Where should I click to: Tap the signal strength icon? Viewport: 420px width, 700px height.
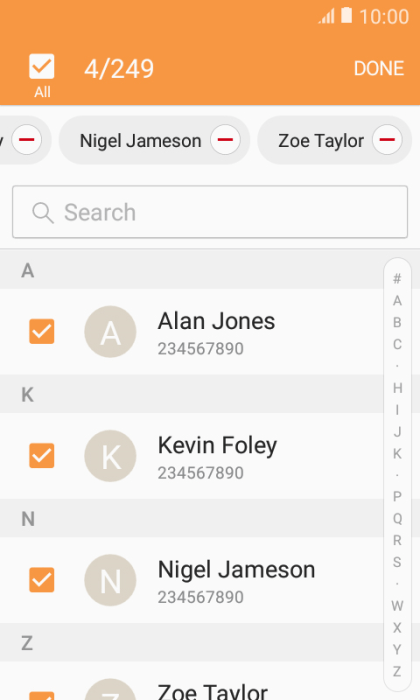coord(326,17)
